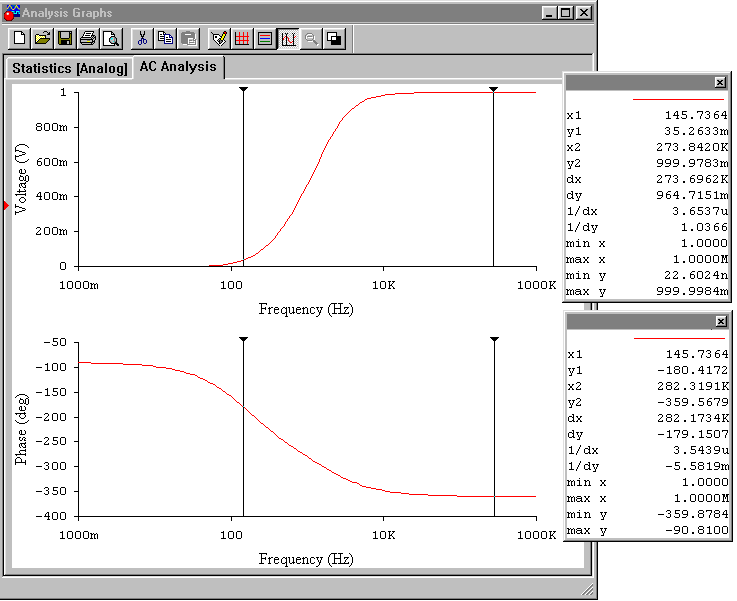Screen dimensions: 737x601
Task: Click x1 value 145.7364 in upper readout
Action: [696, 115]
